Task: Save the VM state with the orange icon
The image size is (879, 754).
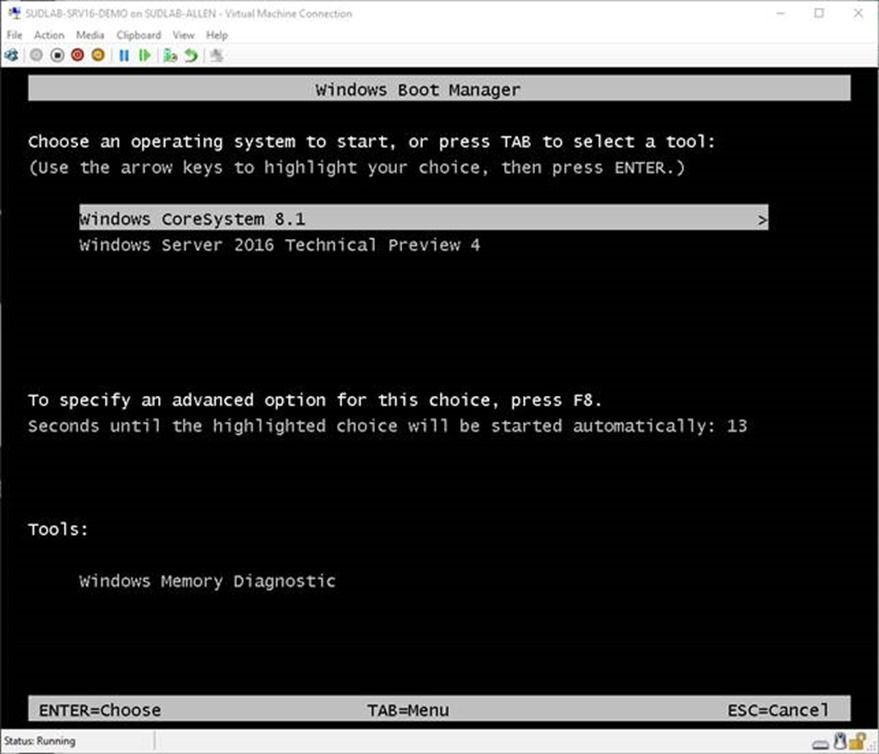Action: 98,55
